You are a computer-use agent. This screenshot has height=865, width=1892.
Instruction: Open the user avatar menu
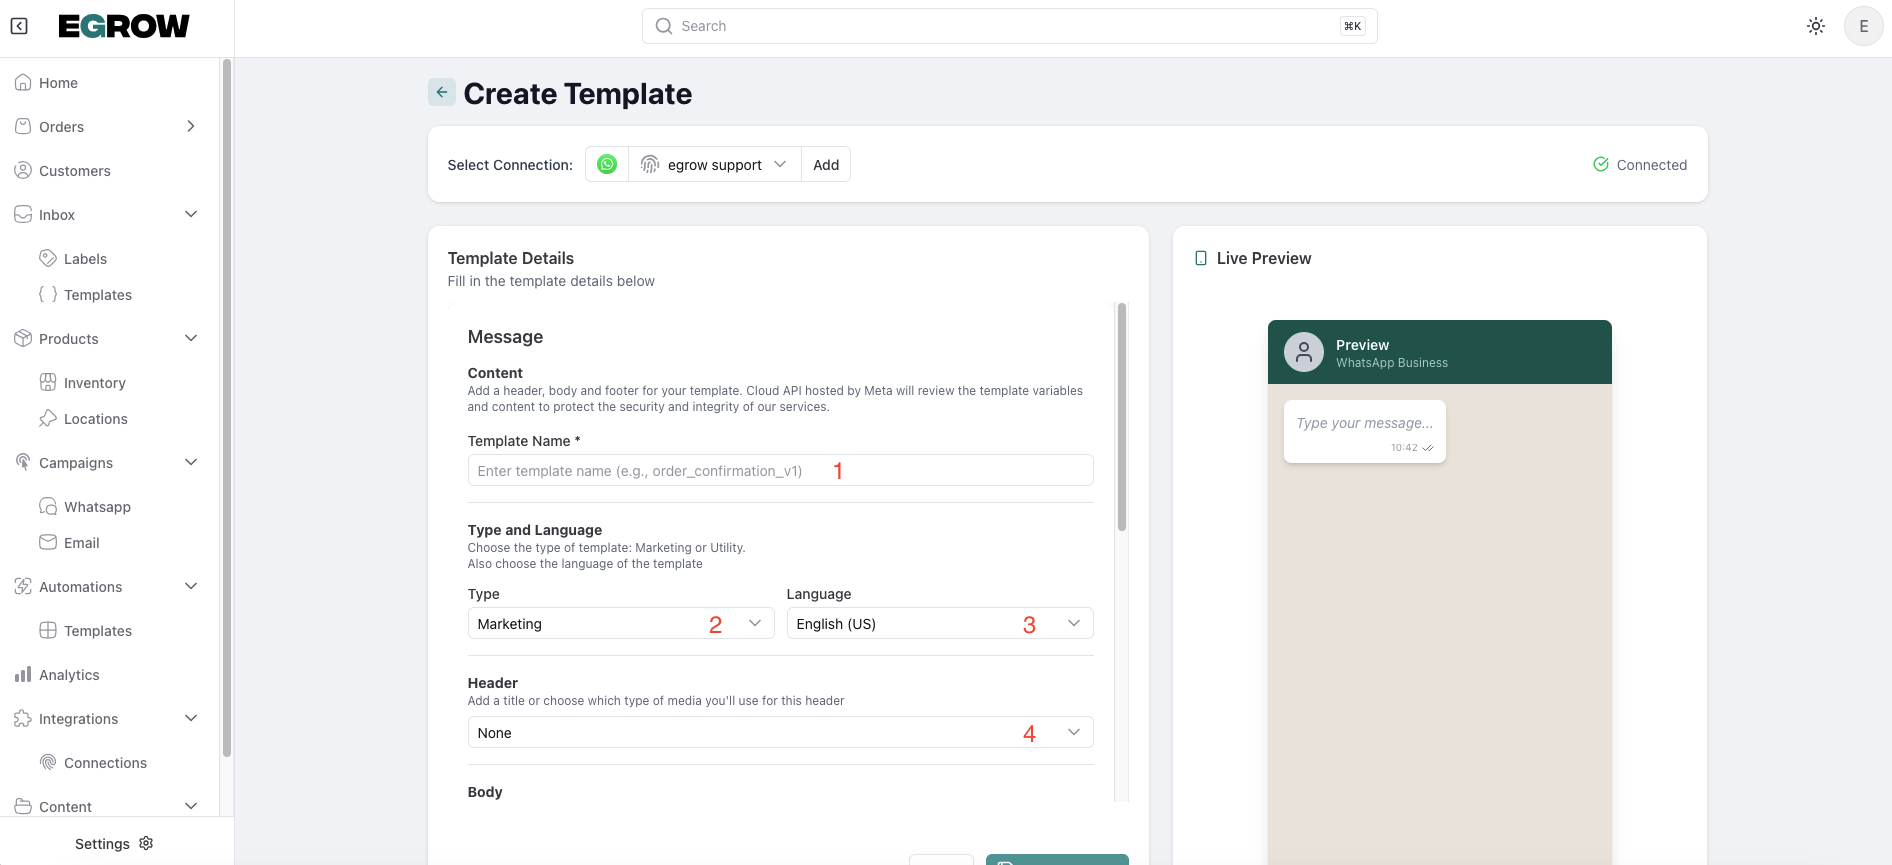[x=1863, y=26]
